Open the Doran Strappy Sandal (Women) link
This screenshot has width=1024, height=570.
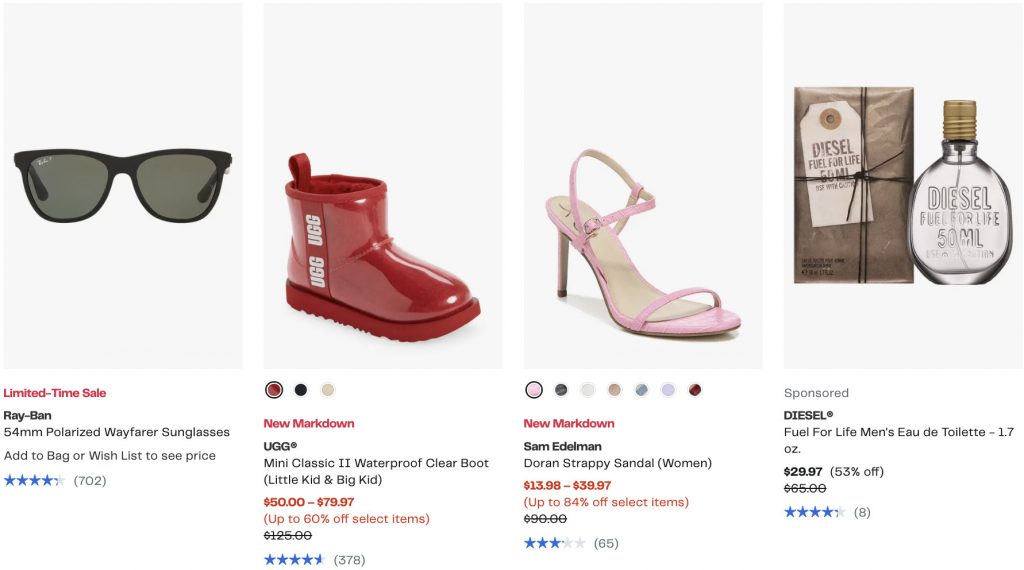click(x=618, y=463)
